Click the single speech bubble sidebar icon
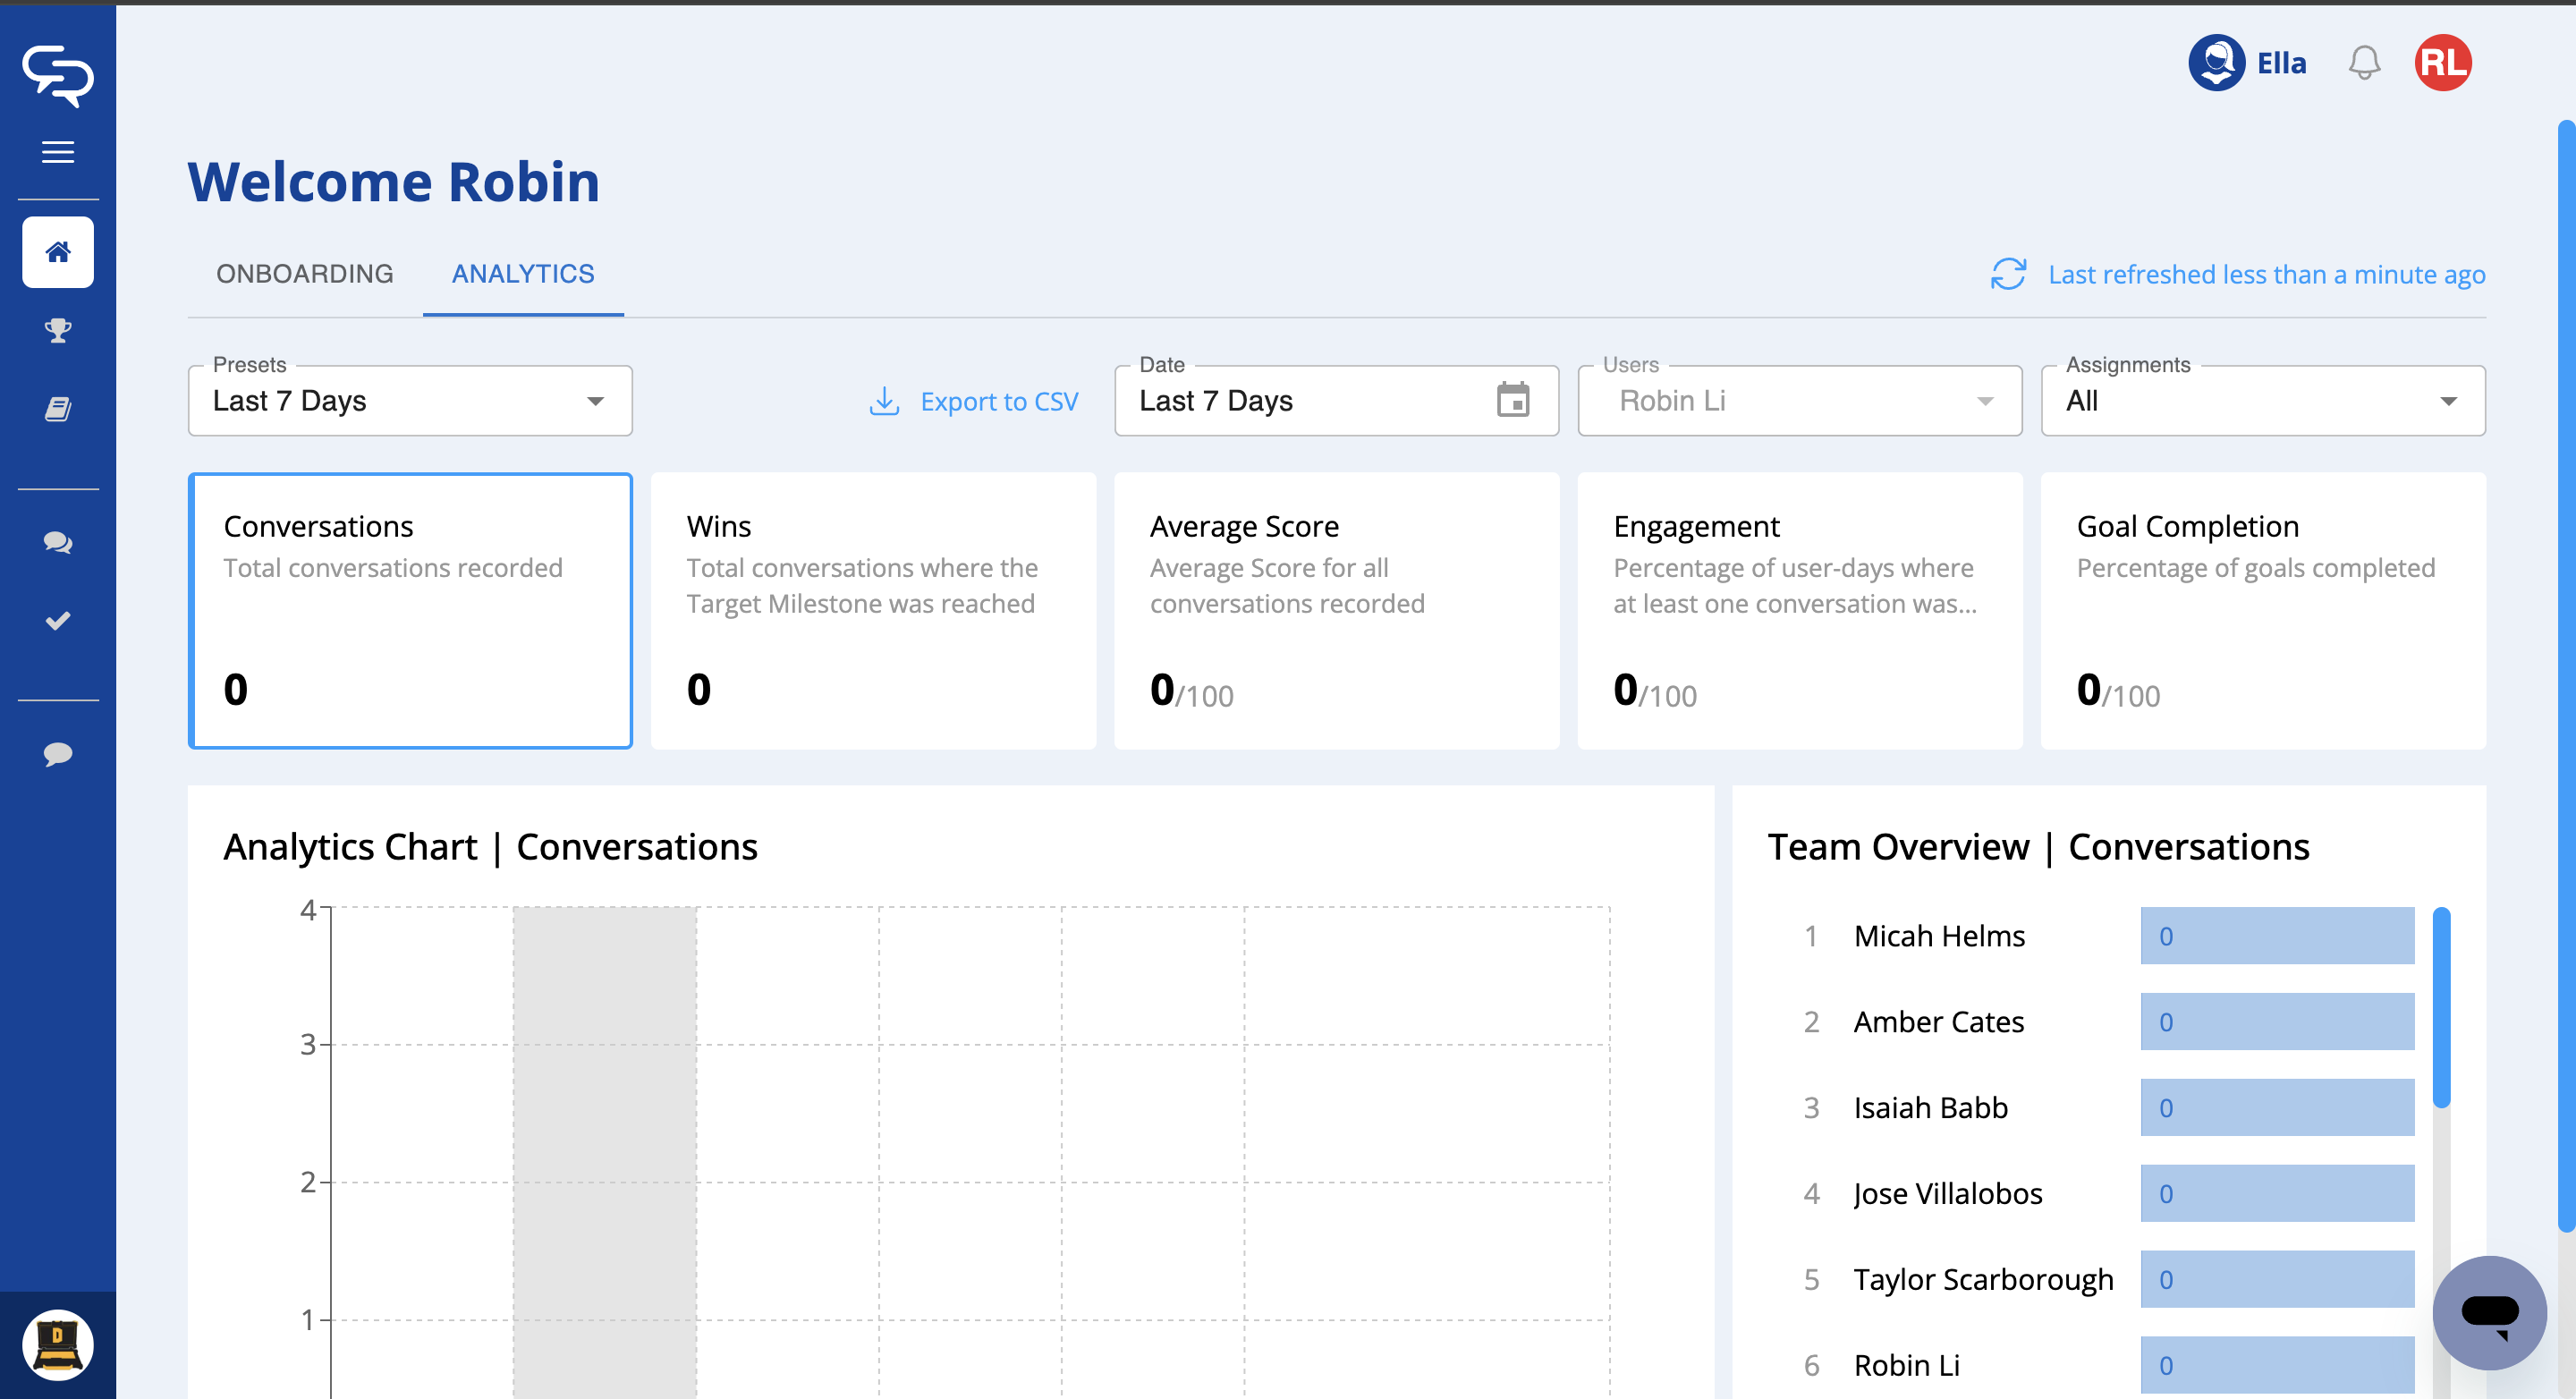This screenshot has height=1399, width=2576. pyautogui.click(x=58, y=754)
